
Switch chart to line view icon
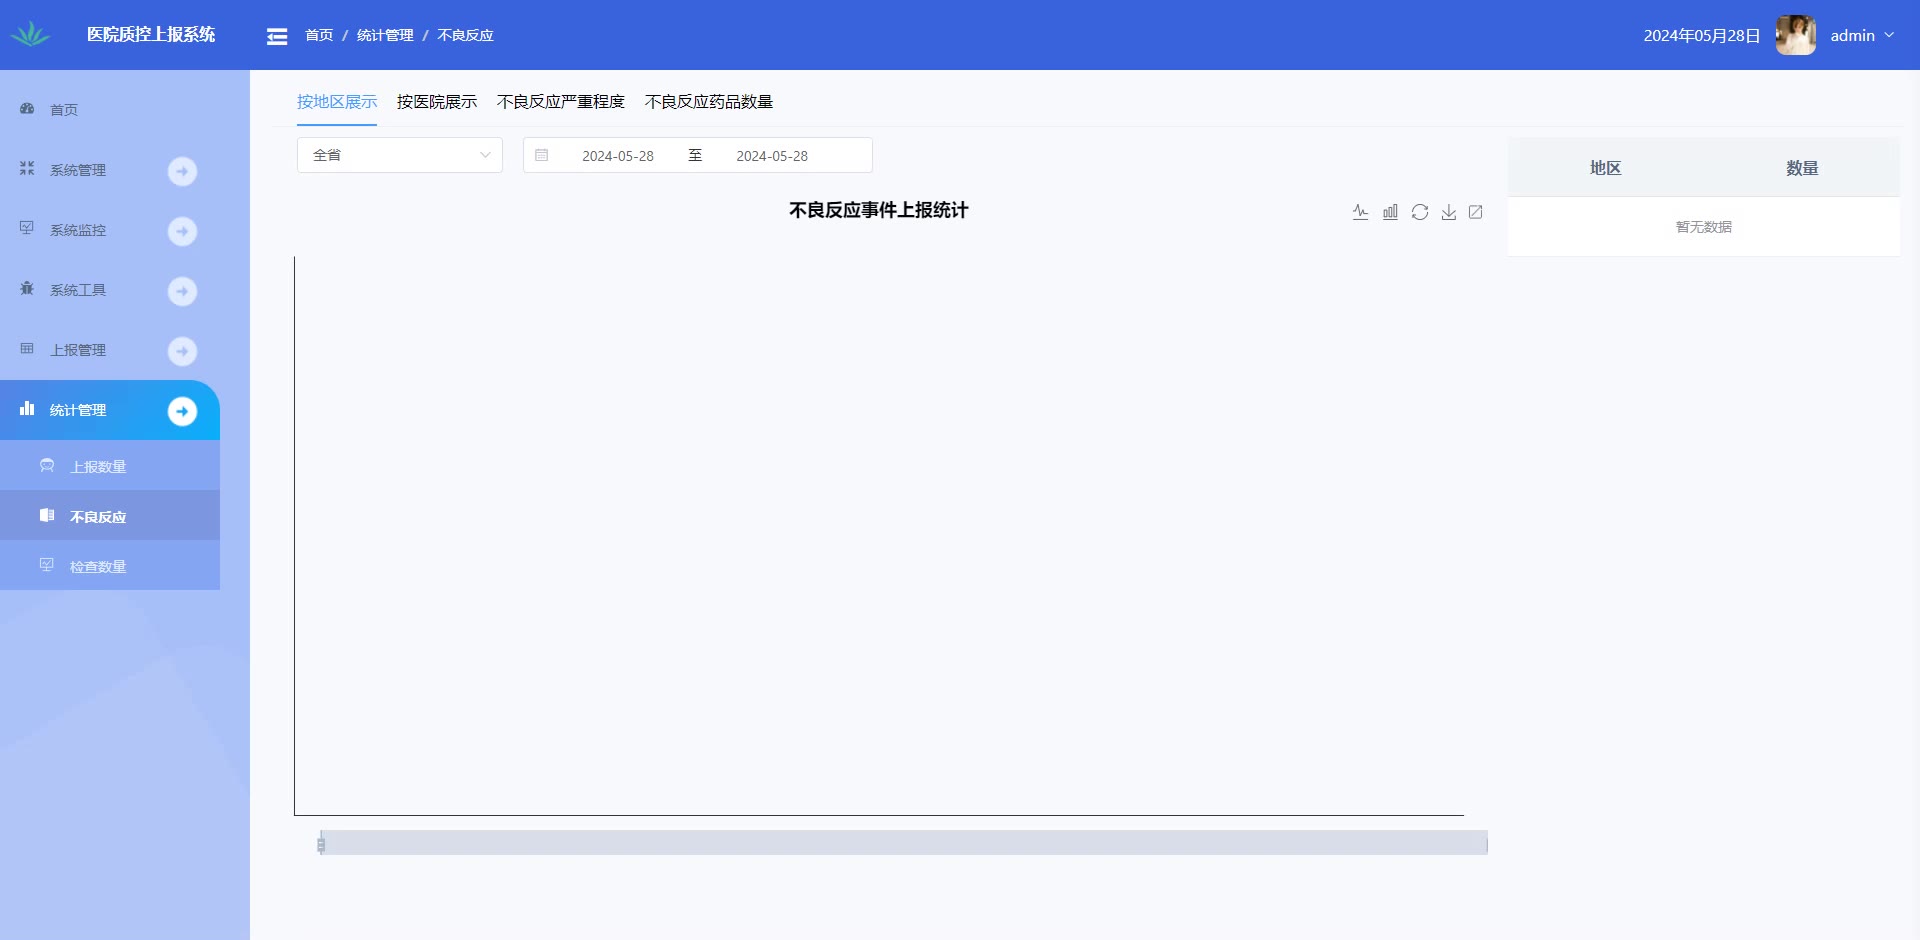[1360, 212]
